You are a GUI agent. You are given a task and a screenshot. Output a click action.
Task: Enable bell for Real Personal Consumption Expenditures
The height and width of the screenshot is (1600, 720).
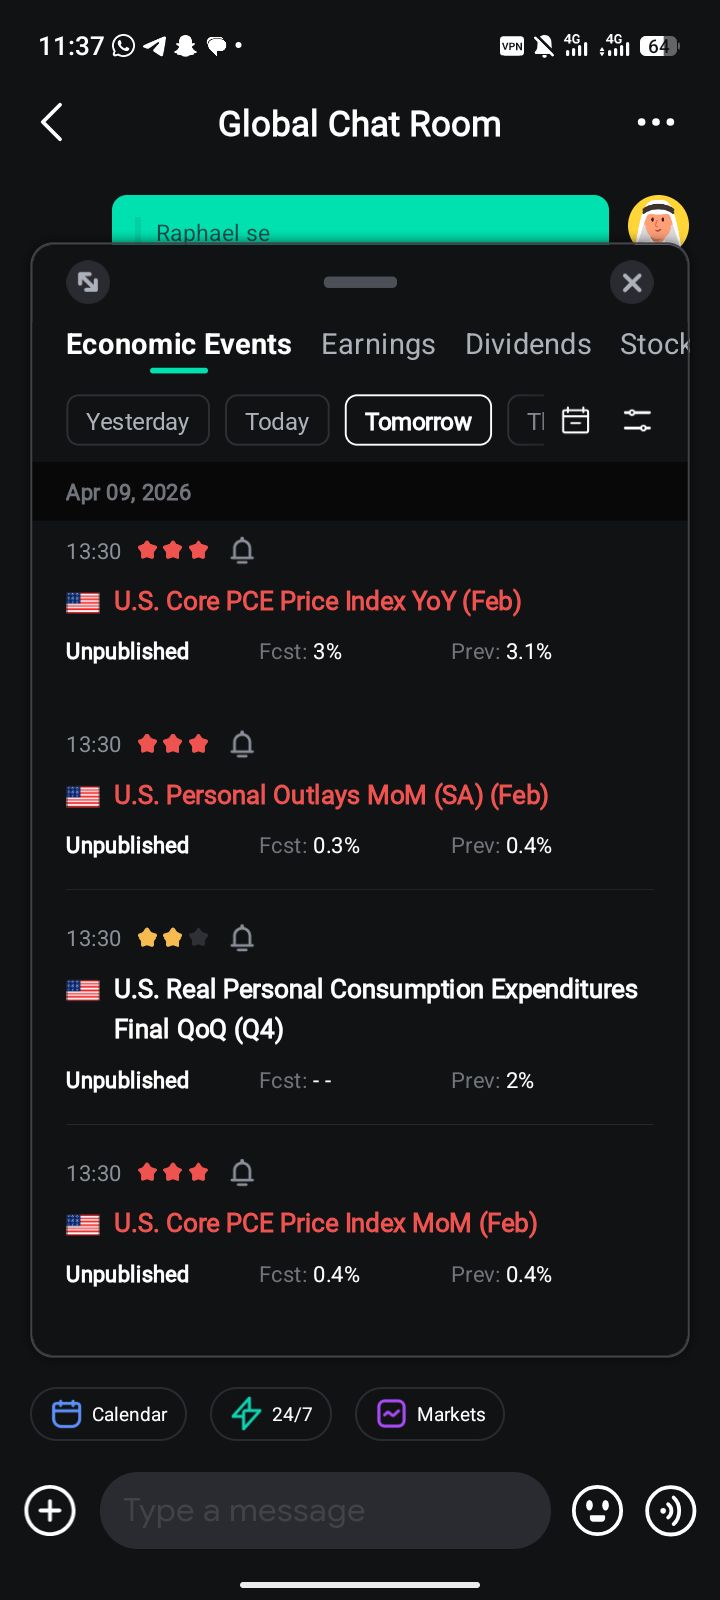(242, 938)
